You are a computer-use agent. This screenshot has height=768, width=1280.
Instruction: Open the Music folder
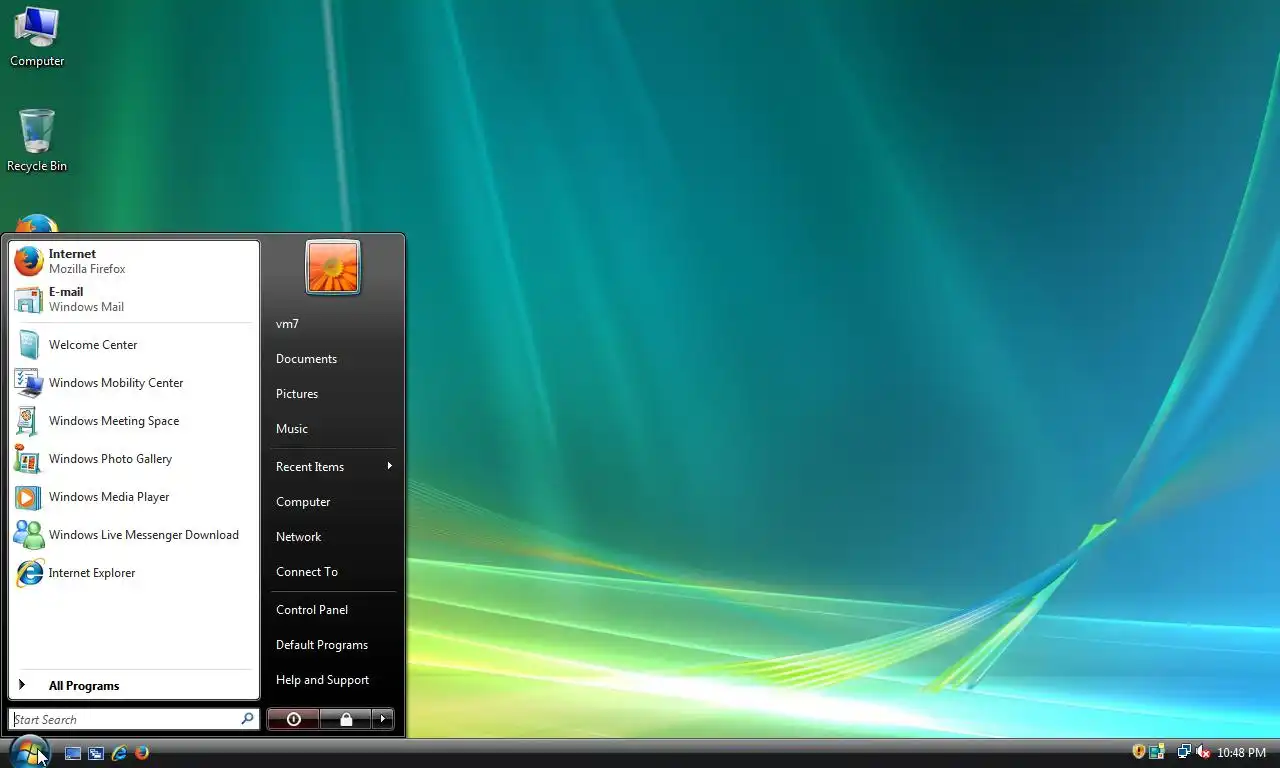tap(333, 429)
